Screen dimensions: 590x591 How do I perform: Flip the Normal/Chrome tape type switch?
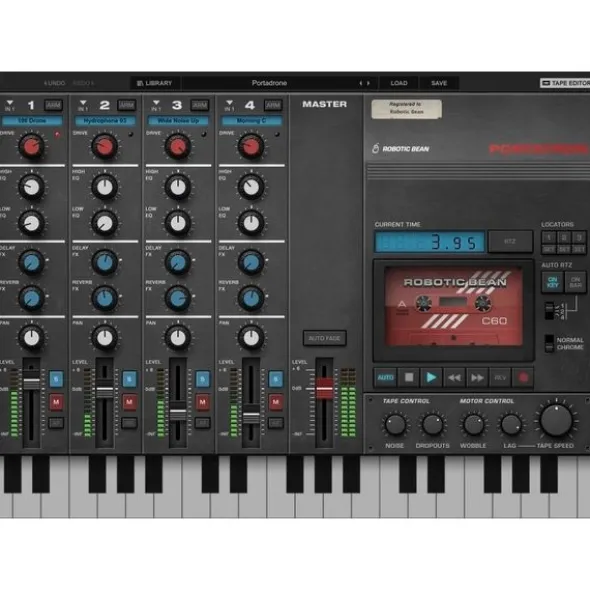coord(549,343)
